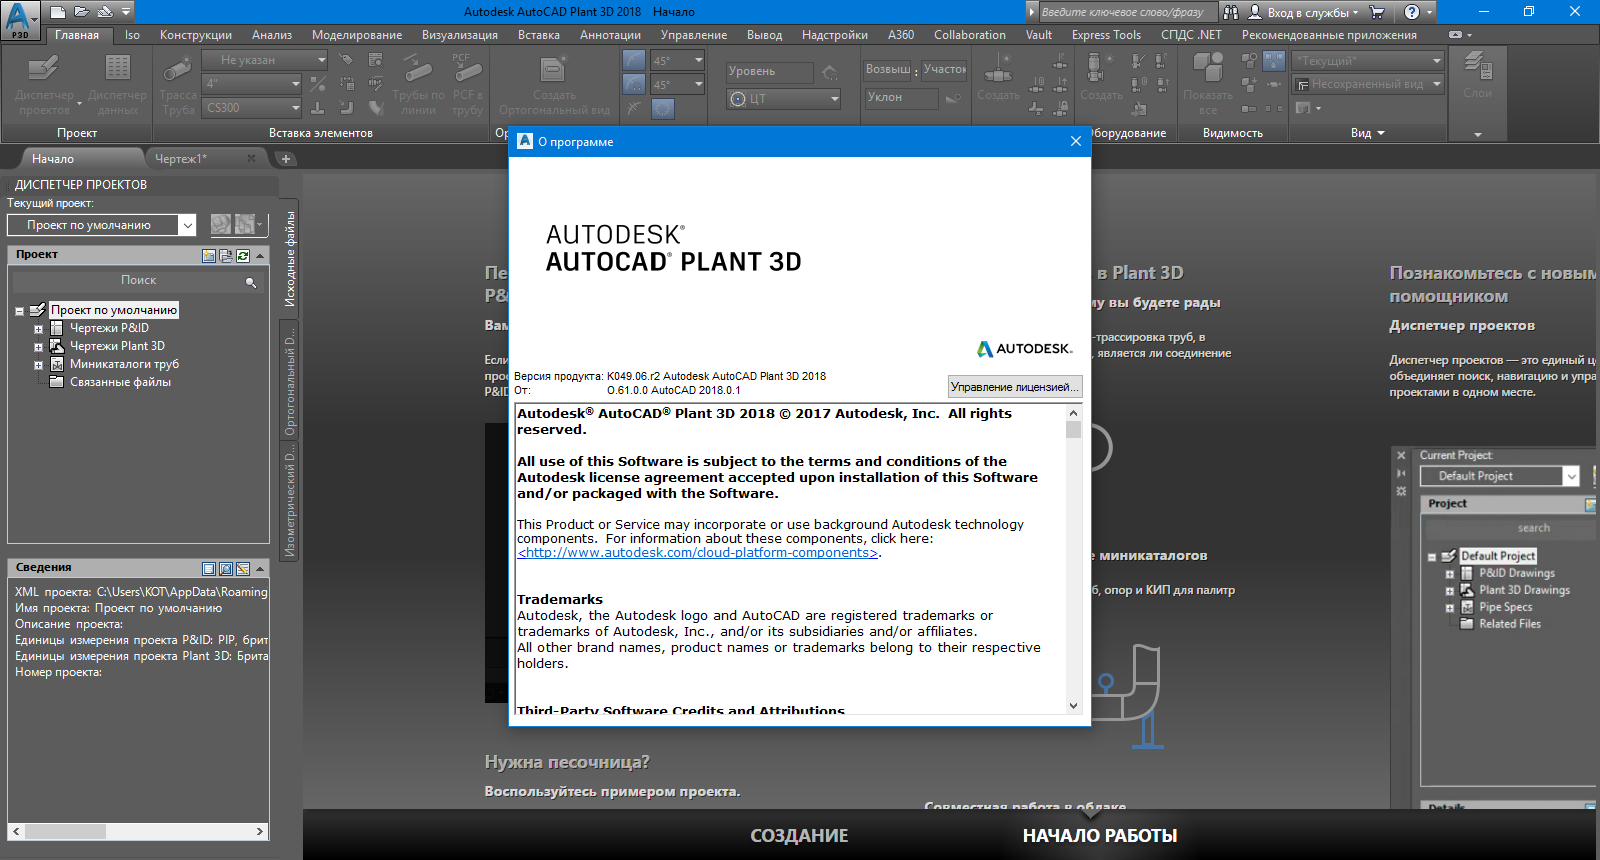The height and width of the screenshot is (860, 1600).
Task: Expand the Миникаталоги труб tree node
Action: [38, 365]
